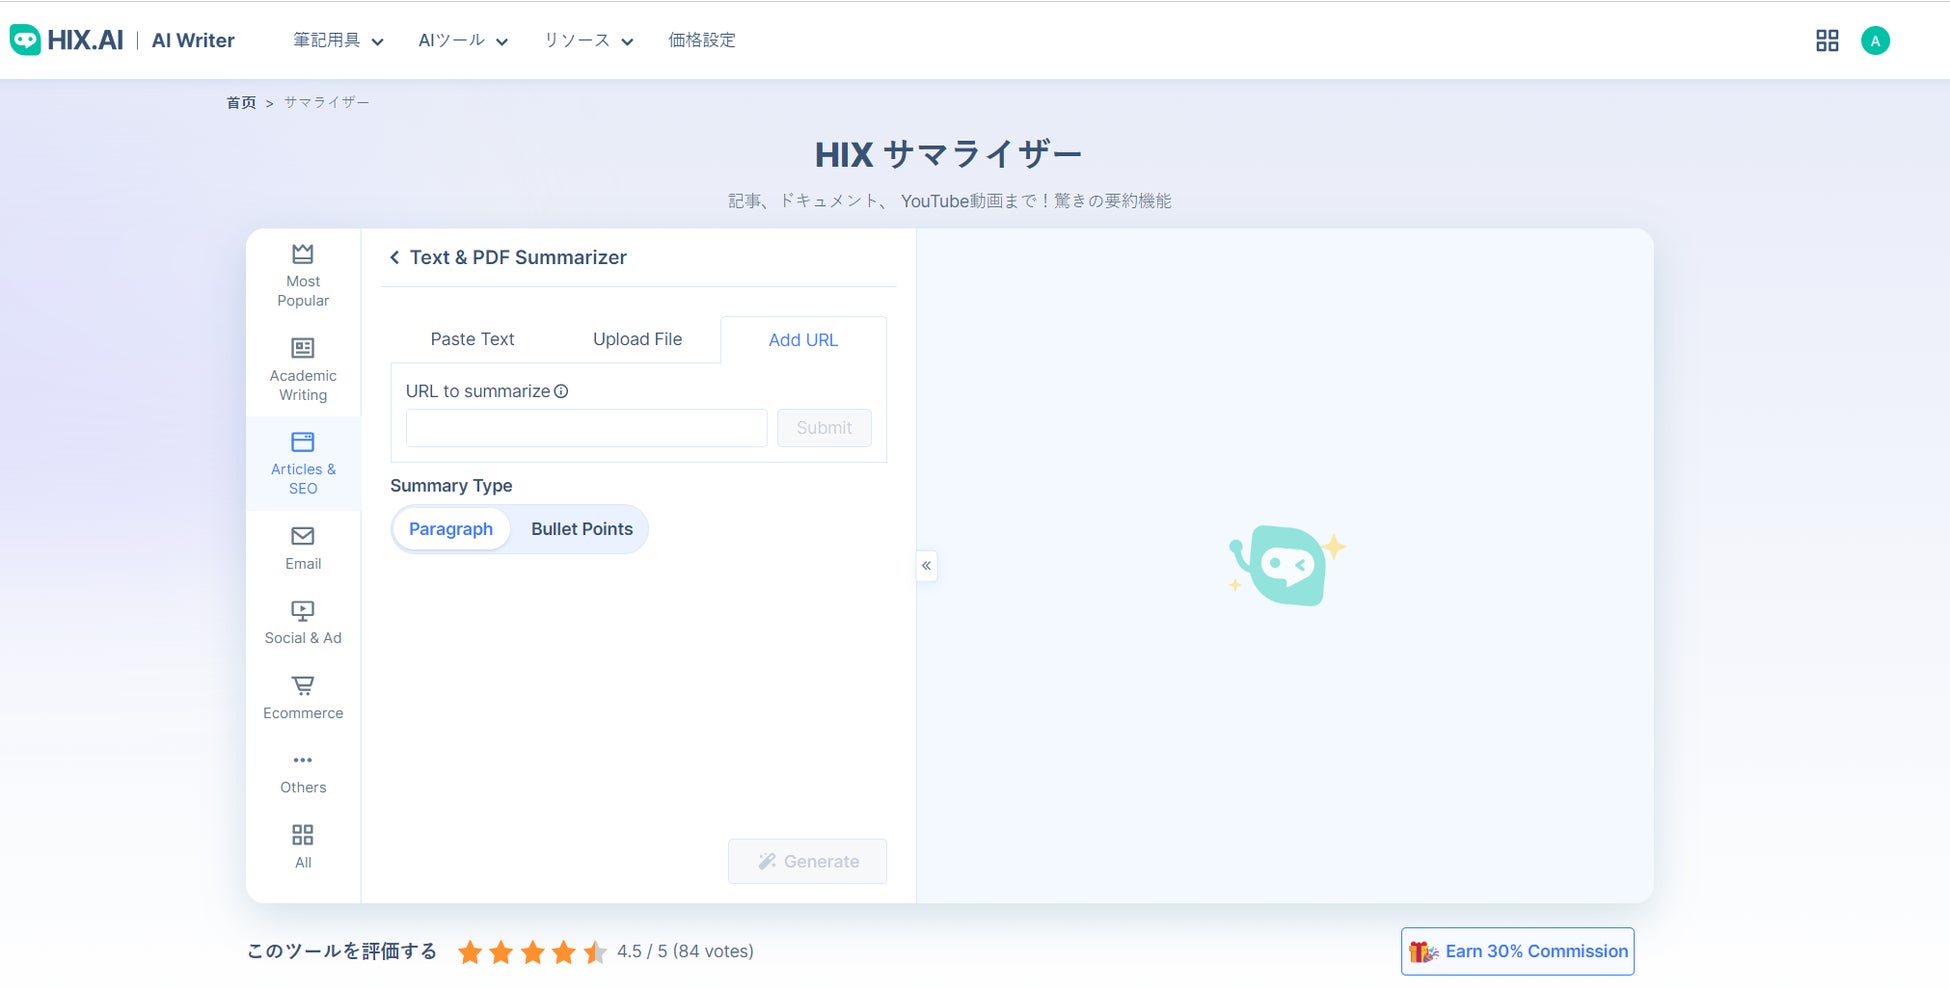This screenshot has width=1950, height=990.
Task: Rate the tool with the fourth star
Action: click(x=564, y=952)
